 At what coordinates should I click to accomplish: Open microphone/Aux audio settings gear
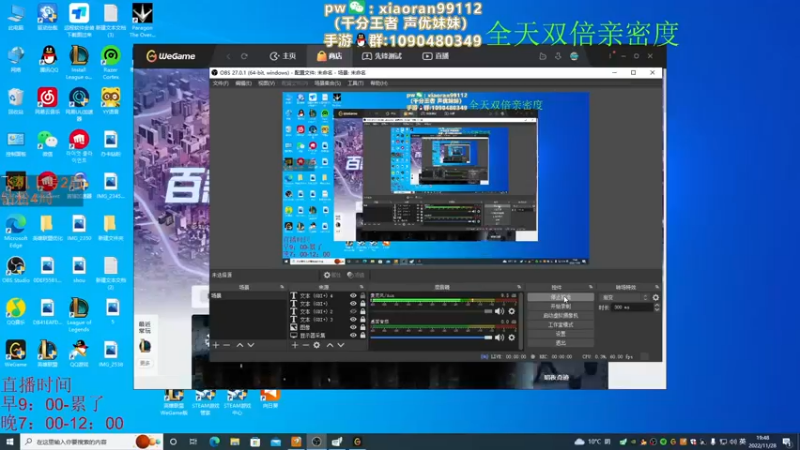click(512, 311)
